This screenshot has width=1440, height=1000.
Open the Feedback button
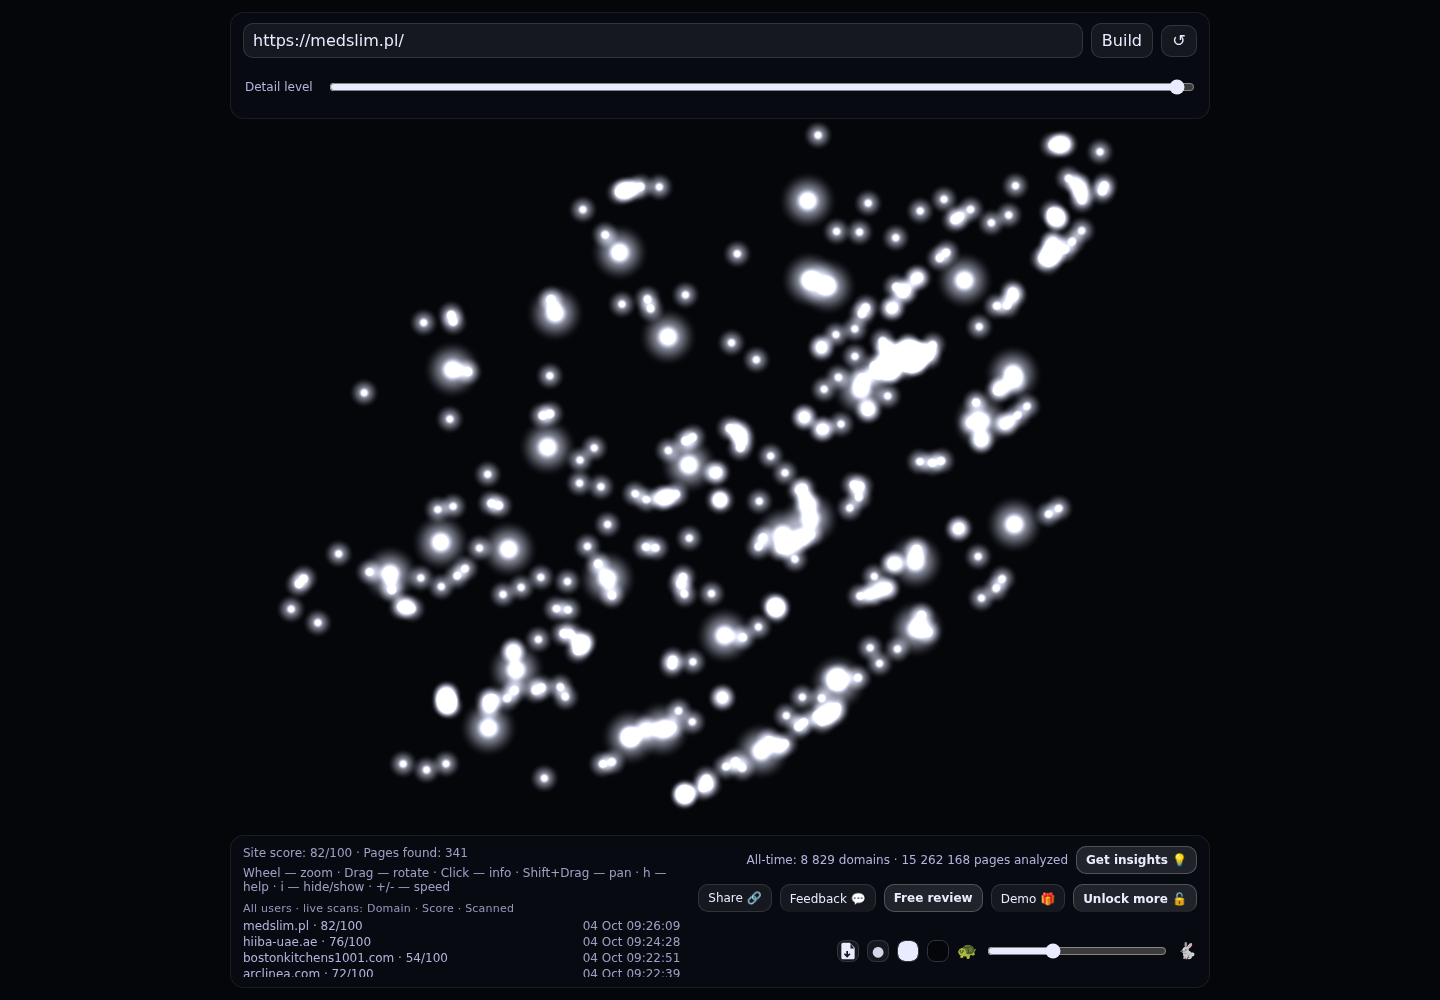pos(827,898)
